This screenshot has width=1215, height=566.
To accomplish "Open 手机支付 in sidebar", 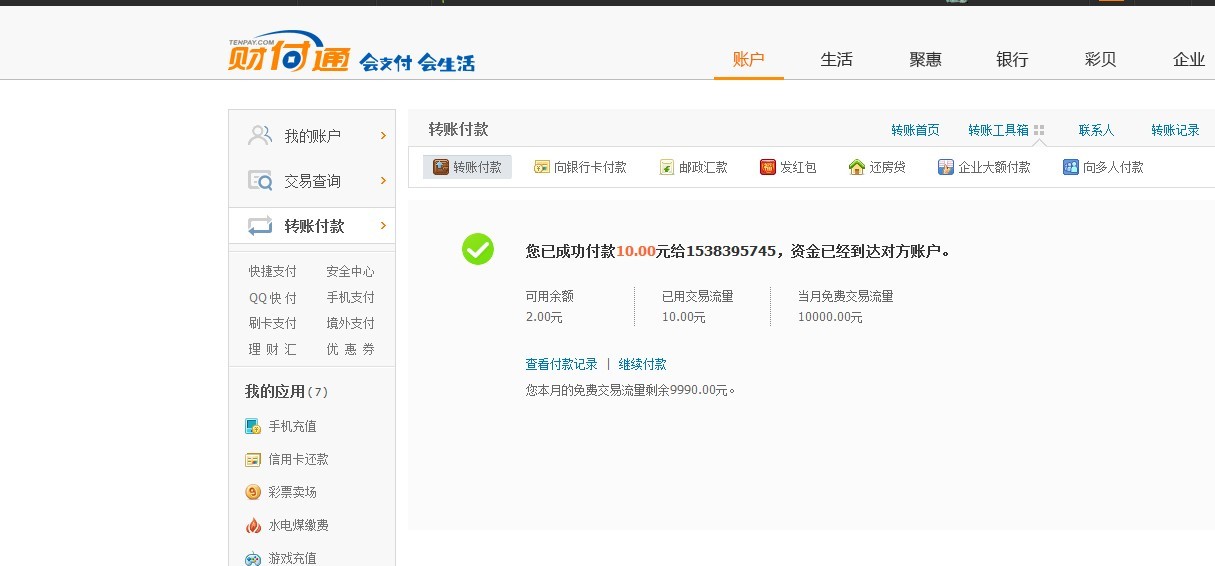I will (x=350, y=297).
